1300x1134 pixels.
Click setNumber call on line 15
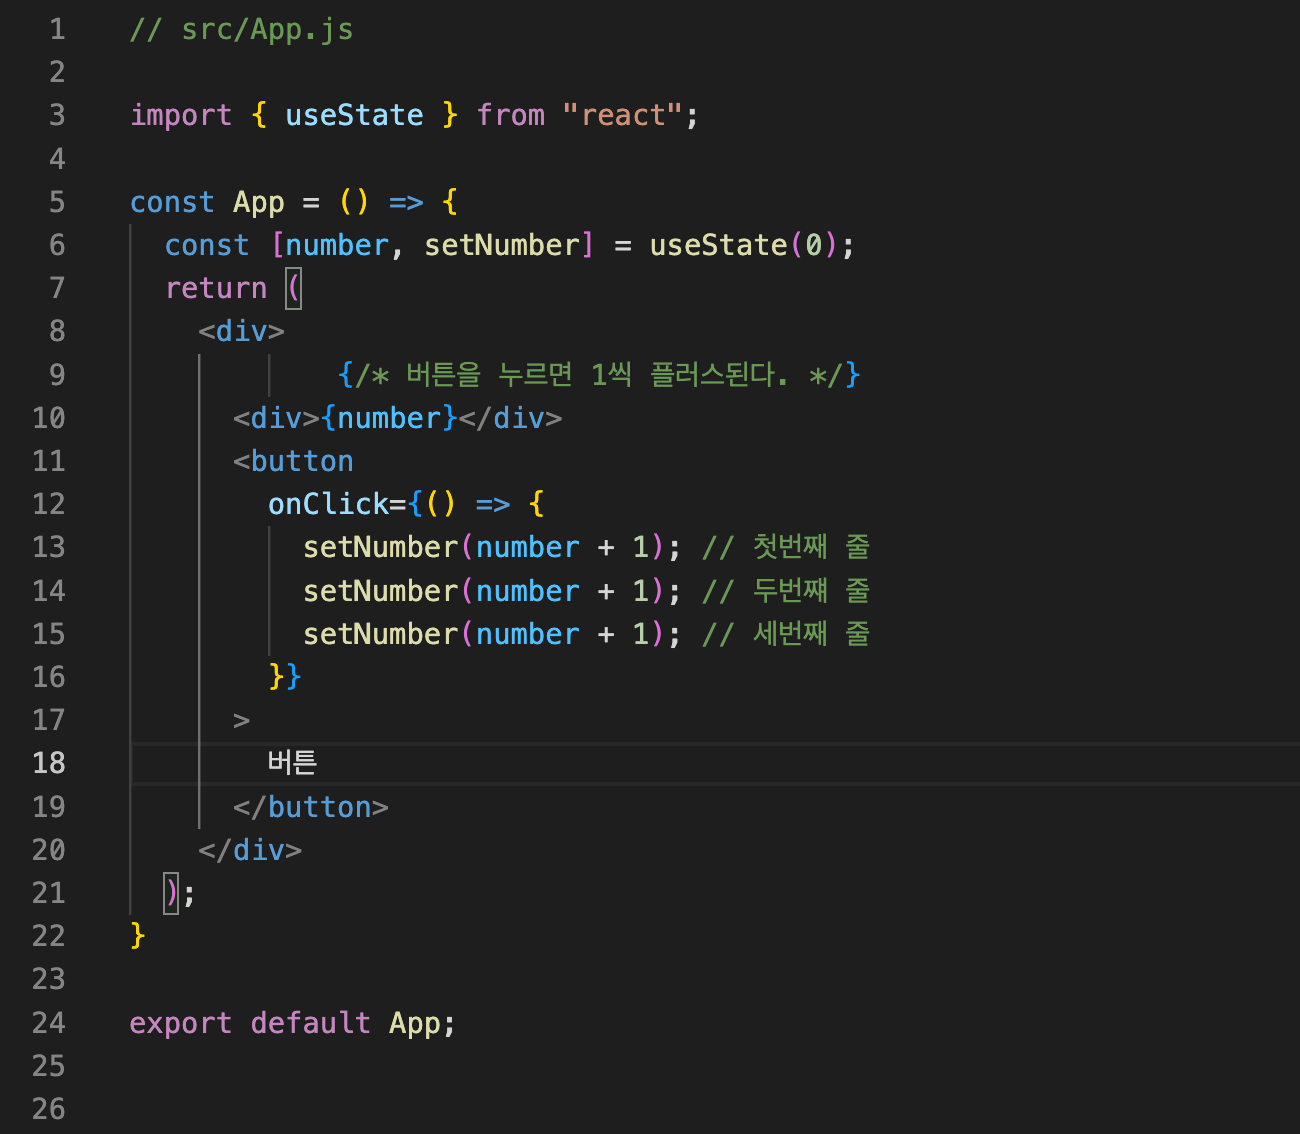click(x=492, y=635)
